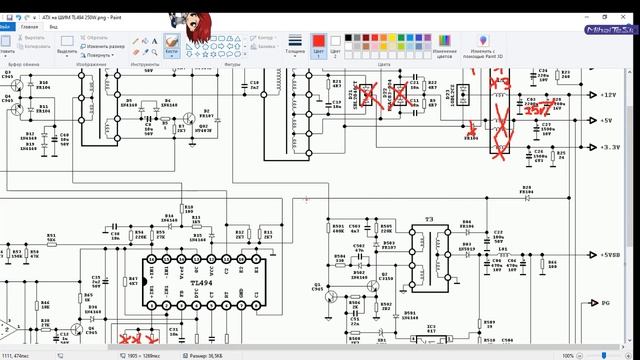Click the '100%' zoom level text
Viewport: 640px width, 360px height.
[568, 356]
